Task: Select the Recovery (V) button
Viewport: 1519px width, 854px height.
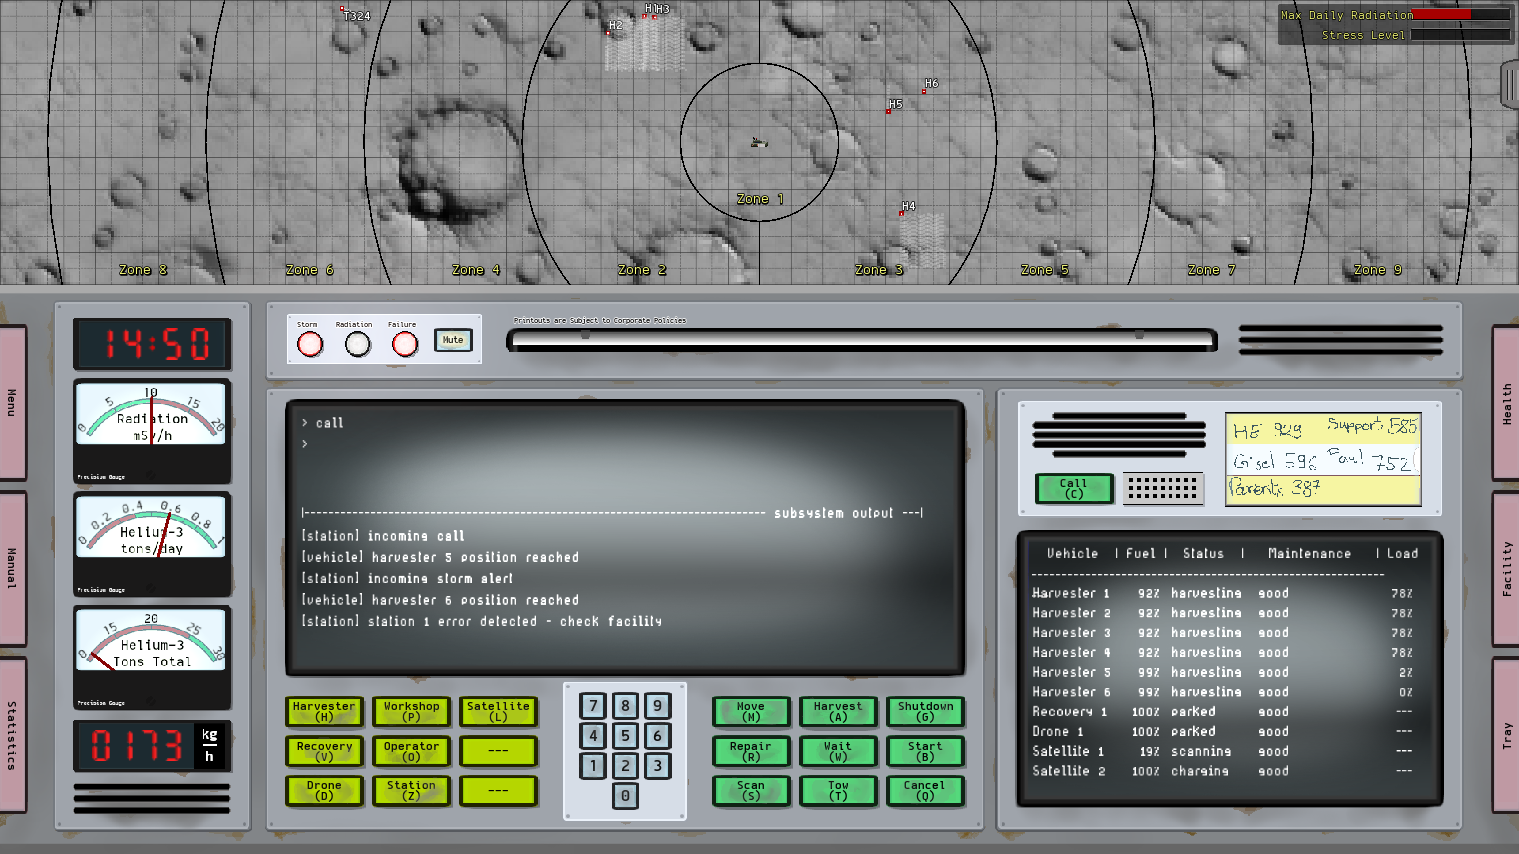Action: pyautogui.click(x=324, y=751)
